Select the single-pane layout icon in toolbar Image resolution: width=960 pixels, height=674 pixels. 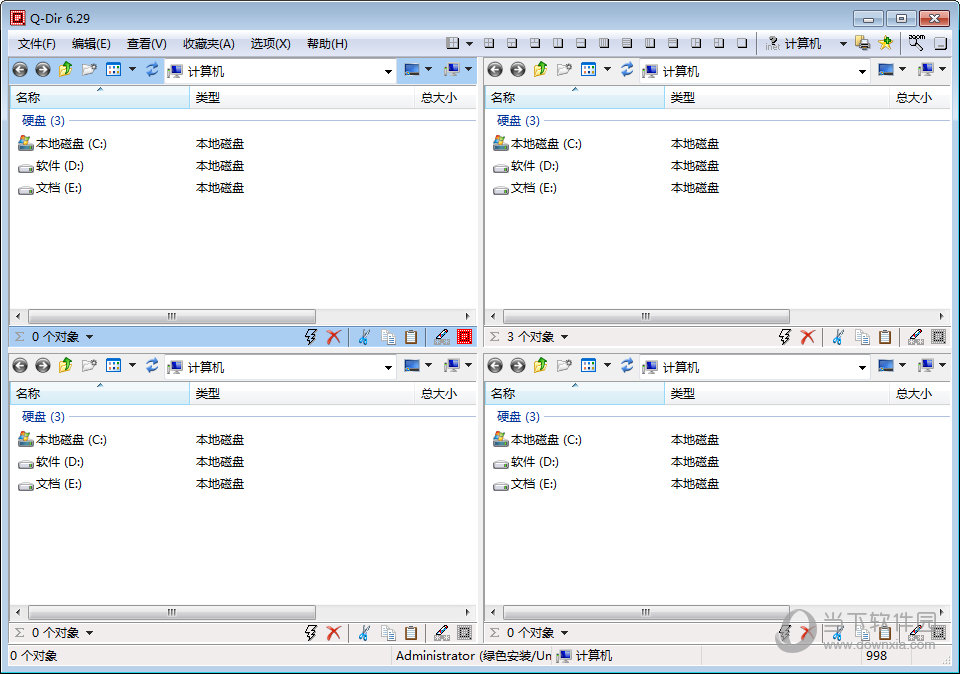[x=742, y=43]
